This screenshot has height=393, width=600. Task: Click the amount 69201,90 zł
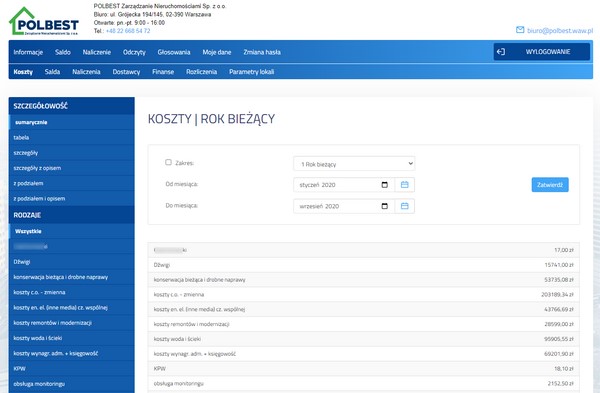pyautogui.click(x=559, y=354)
